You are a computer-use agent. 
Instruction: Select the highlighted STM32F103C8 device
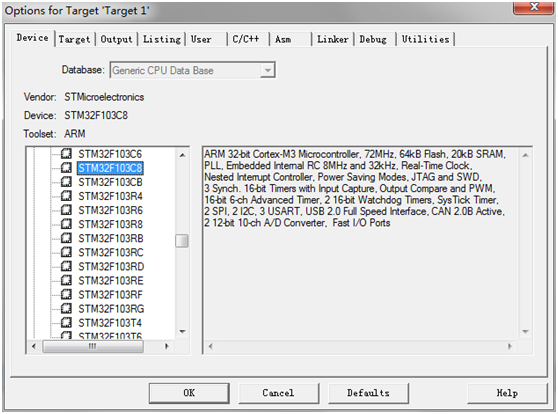(110, 168)
